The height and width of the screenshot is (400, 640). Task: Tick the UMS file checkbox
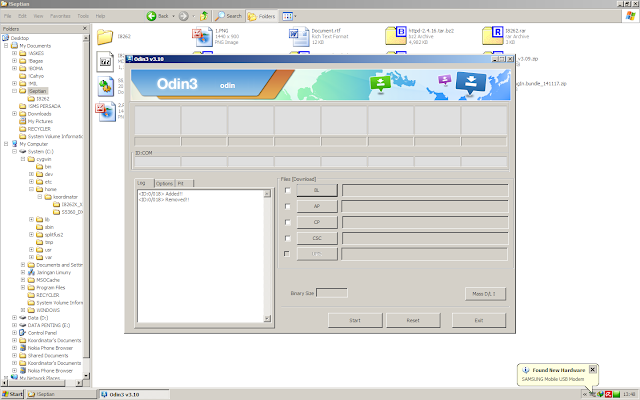(287, 254)
